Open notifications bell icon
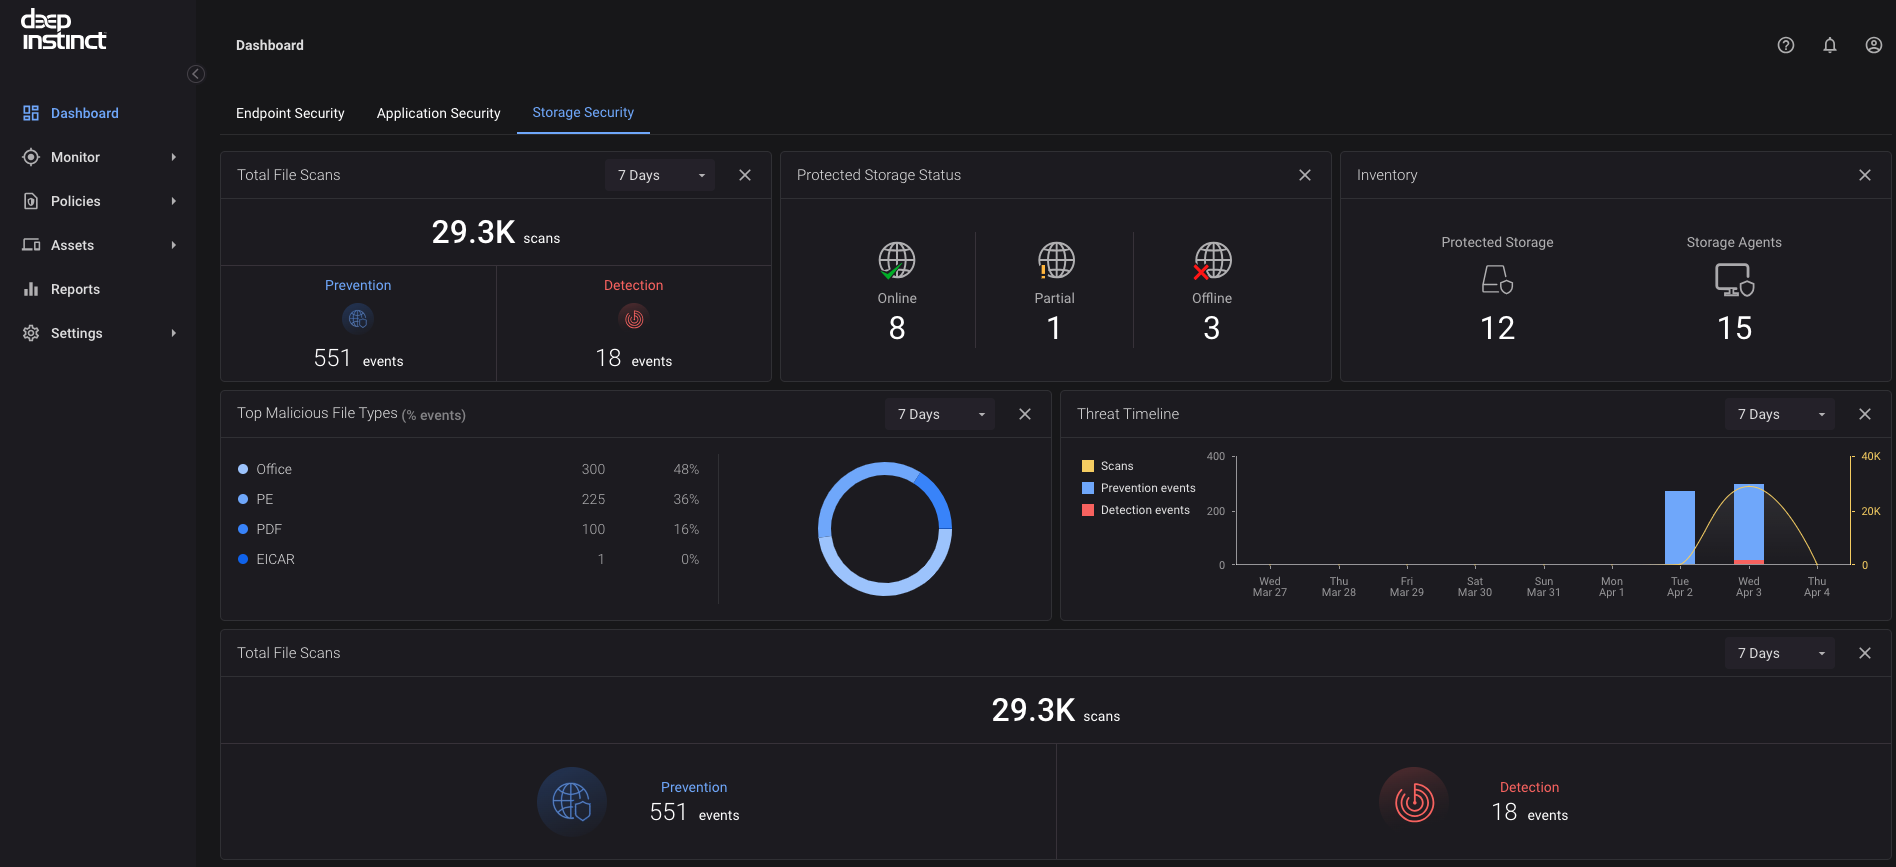The height and width of the screenshot is (867, 1896). 1830,45
